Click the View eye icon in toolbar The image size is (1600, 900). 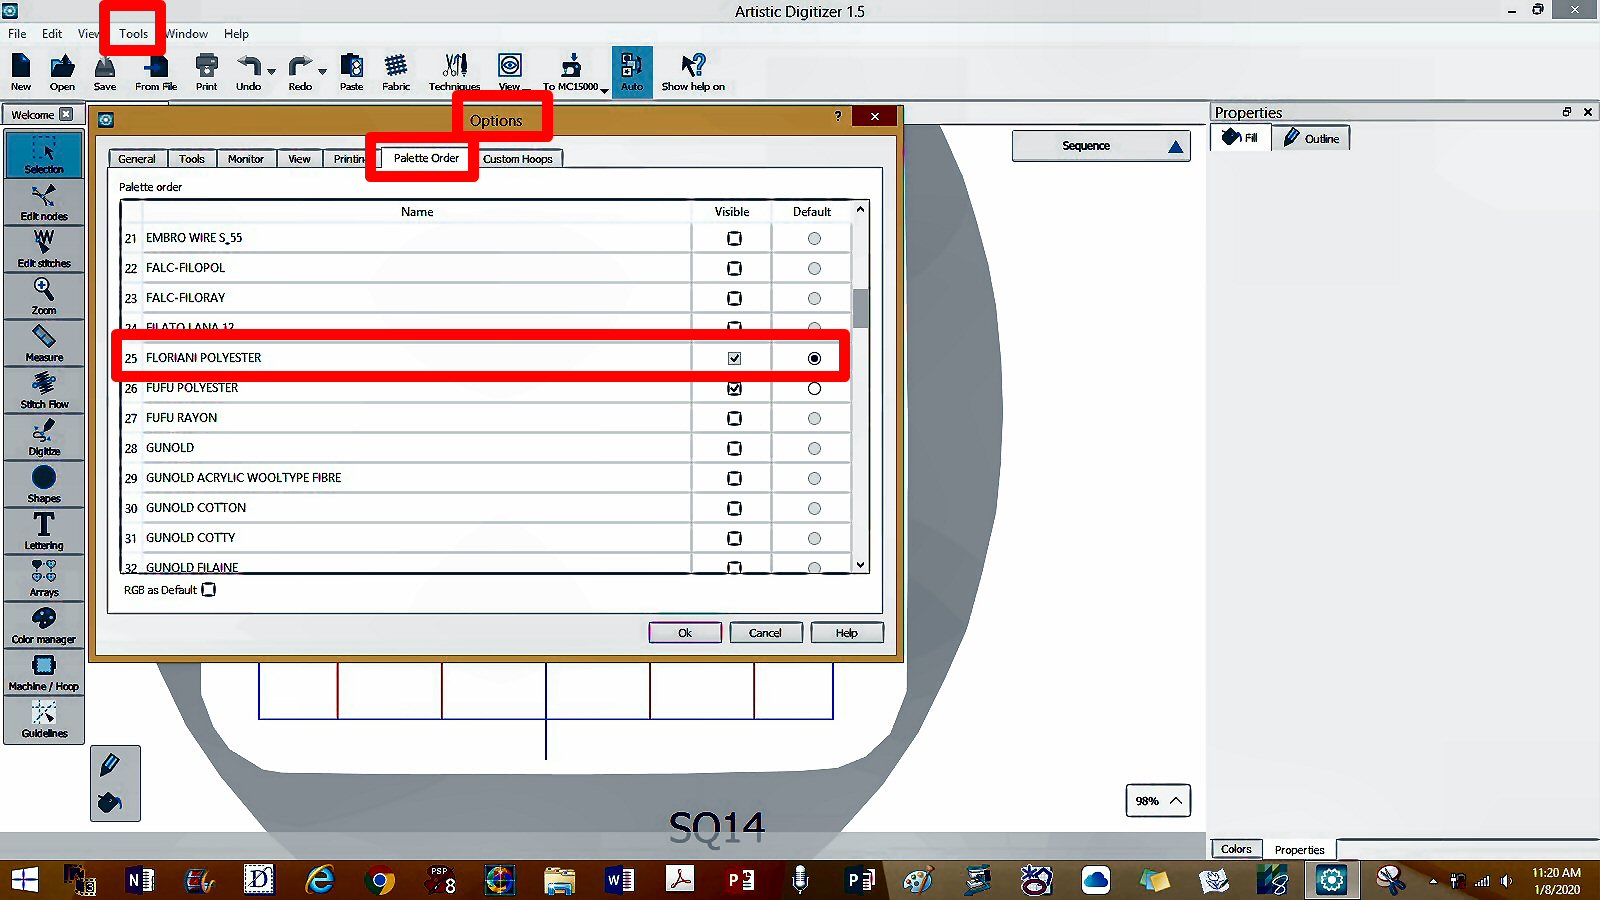[x=510, y=67]
